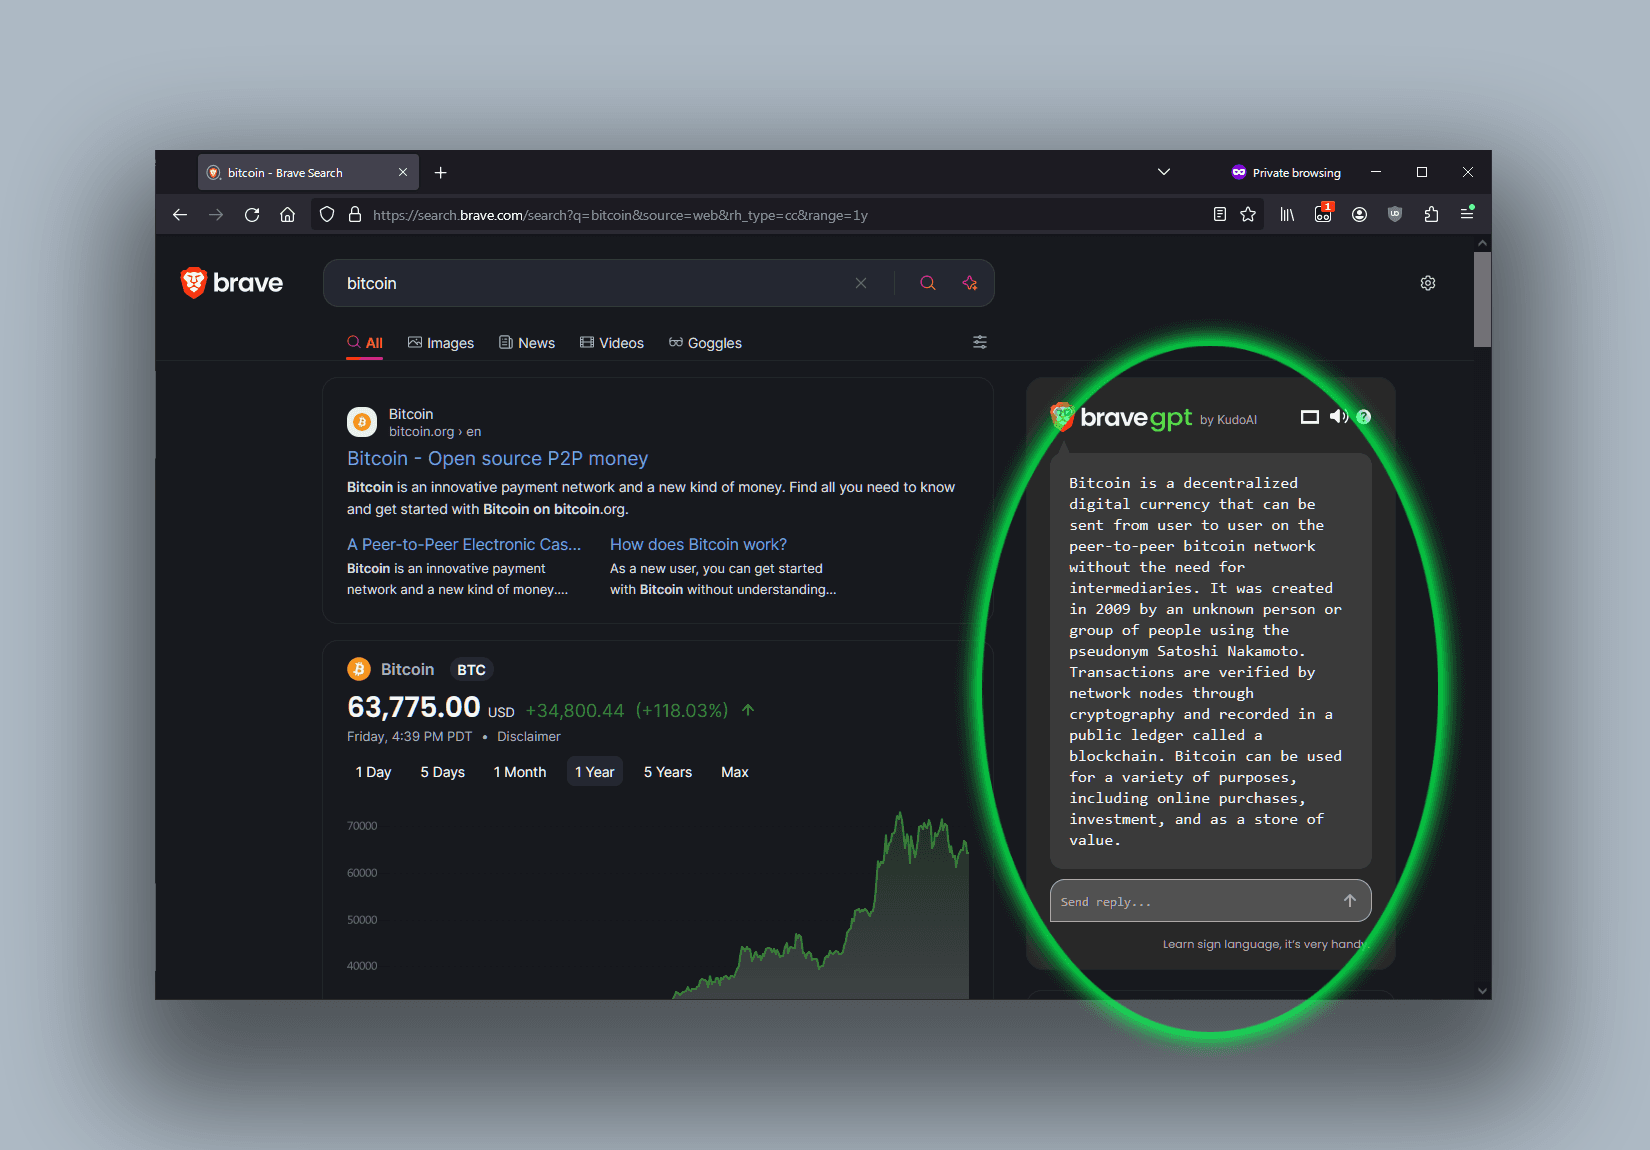Viewport: 1650px width, 1150px height.
Task: Toggle BraveGPT speaker audio icon
Action: pyautogui.click(x=1339, y=417)
